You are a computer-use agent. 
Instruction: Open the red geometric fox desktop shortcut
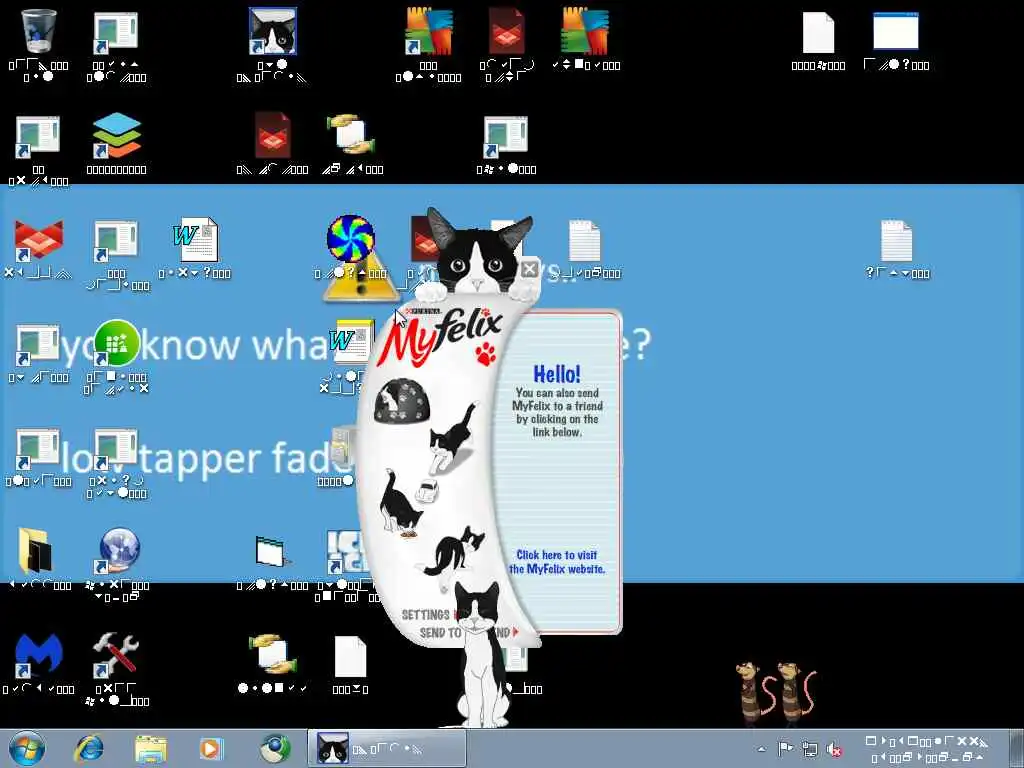pos(39,240)
